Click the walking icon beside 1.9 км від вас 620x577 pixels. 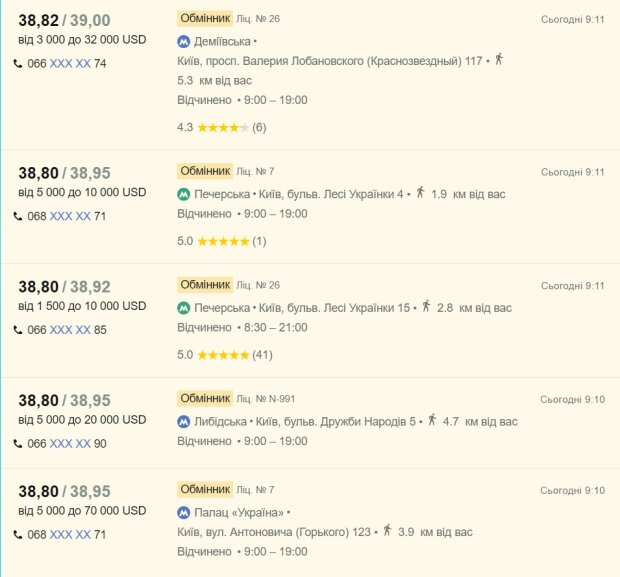tap(421, 193)
